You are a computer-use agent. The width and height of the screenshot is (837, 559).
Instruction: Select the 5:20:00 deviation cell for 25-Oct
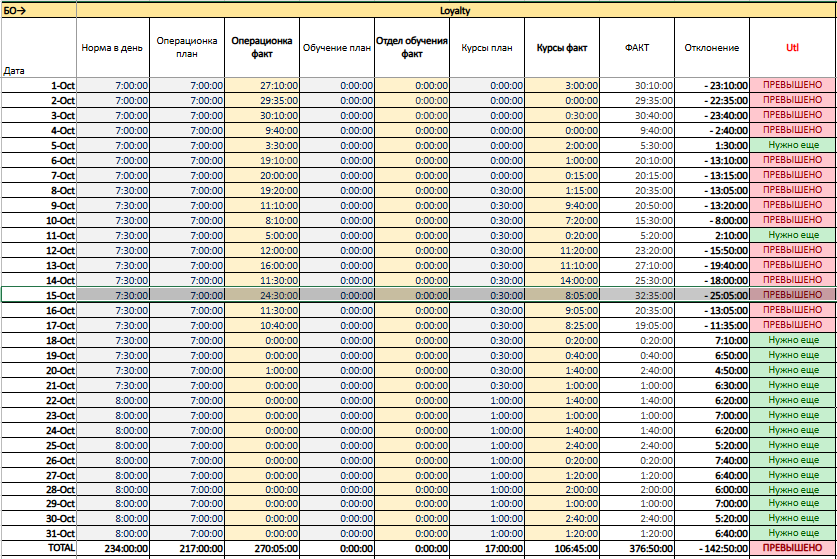(x=712, y=445)
